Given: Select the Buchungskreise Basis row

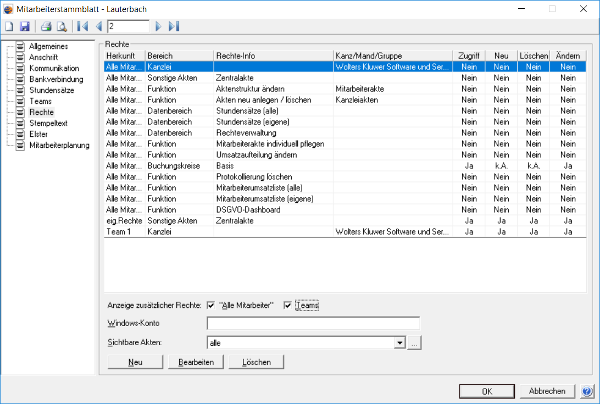Looking at the screenshot, I should 345,166.
